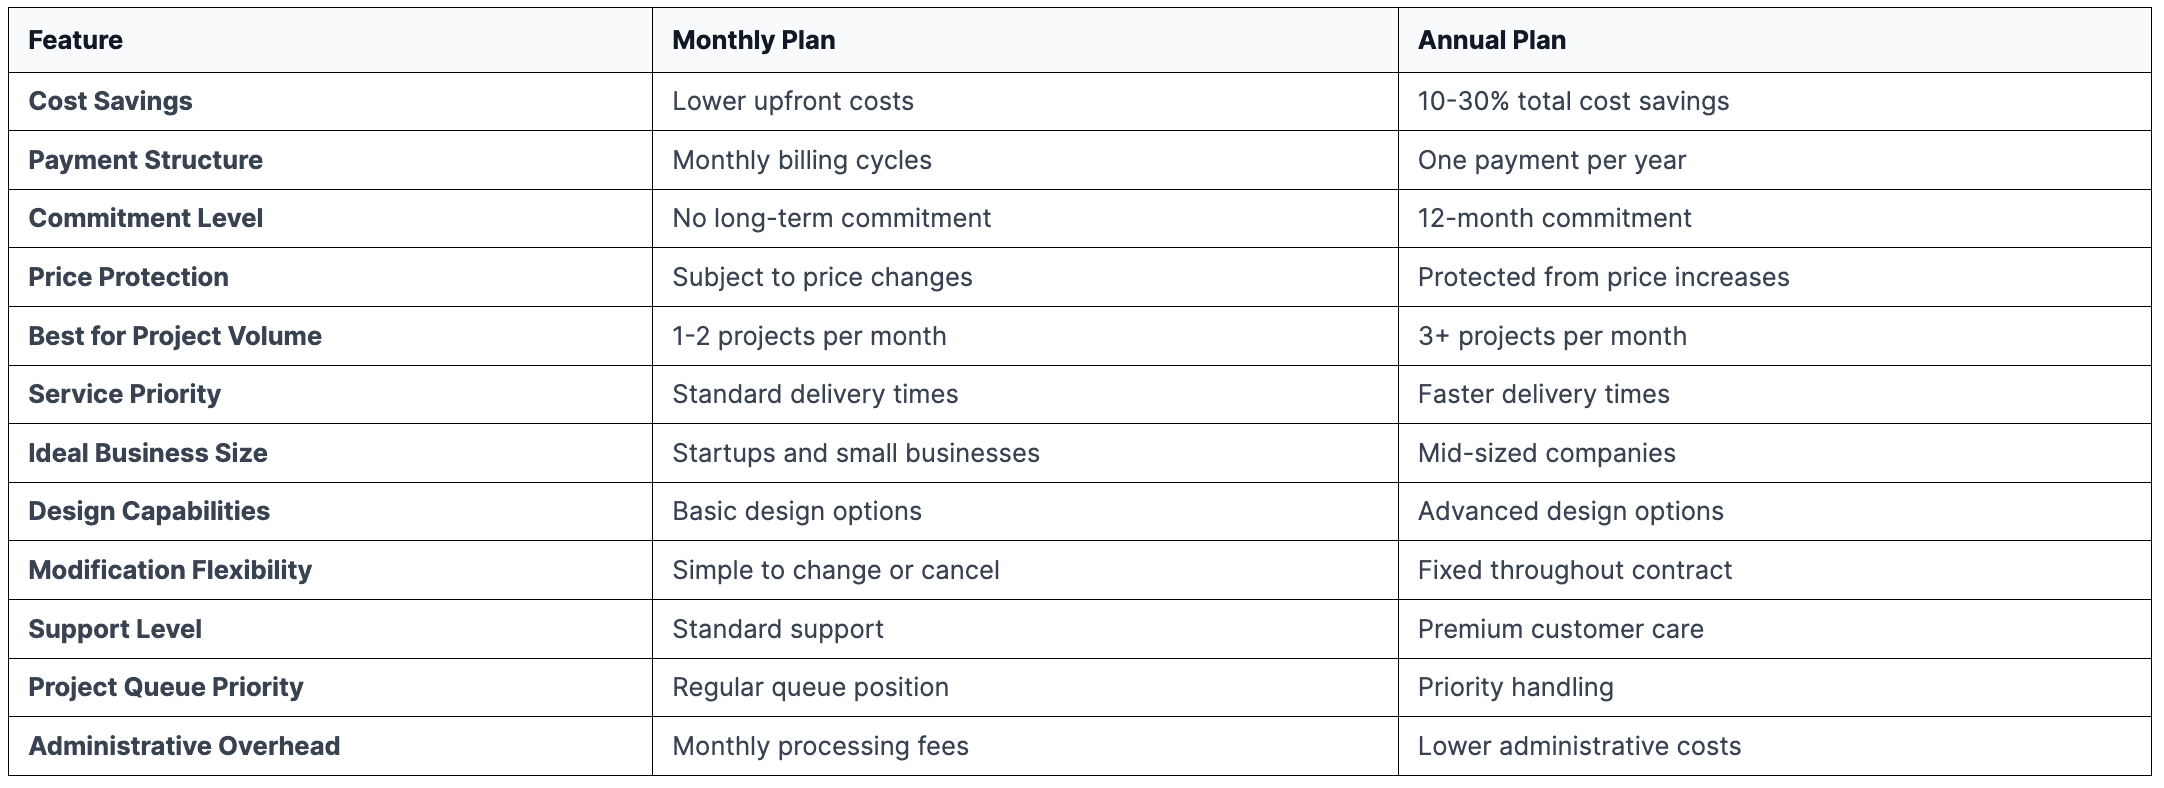Select the Payment Structure row label
Image resolution: width=2164 pixels, height=788 pixels.
tap(146, 160)
